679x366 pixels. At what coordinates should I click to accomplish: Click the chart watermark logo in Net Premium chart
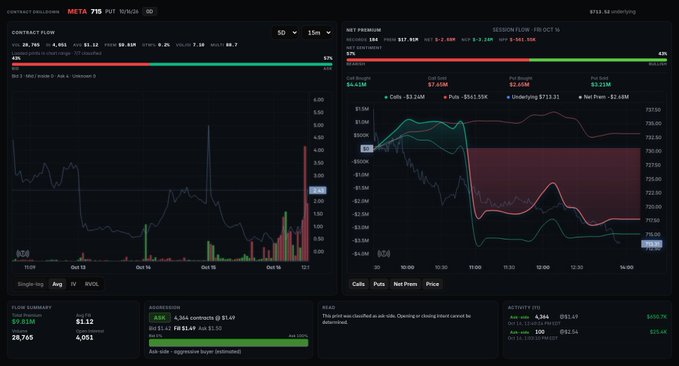tap(384, 253)
